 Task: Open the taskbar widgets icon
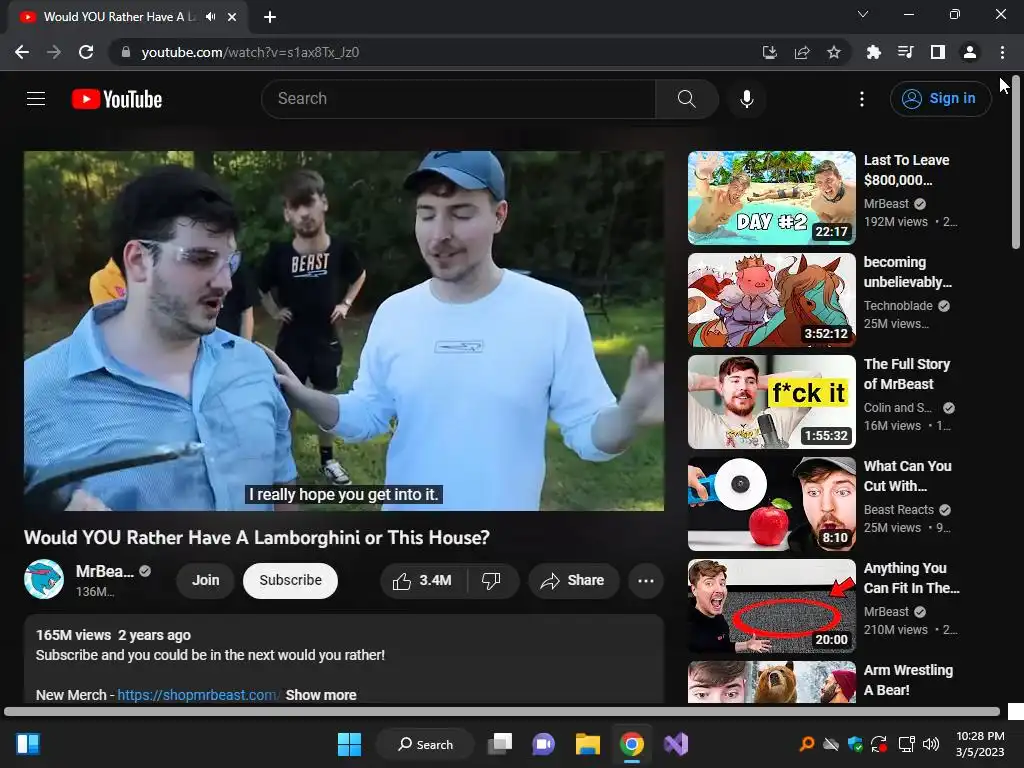pos(28,744)
